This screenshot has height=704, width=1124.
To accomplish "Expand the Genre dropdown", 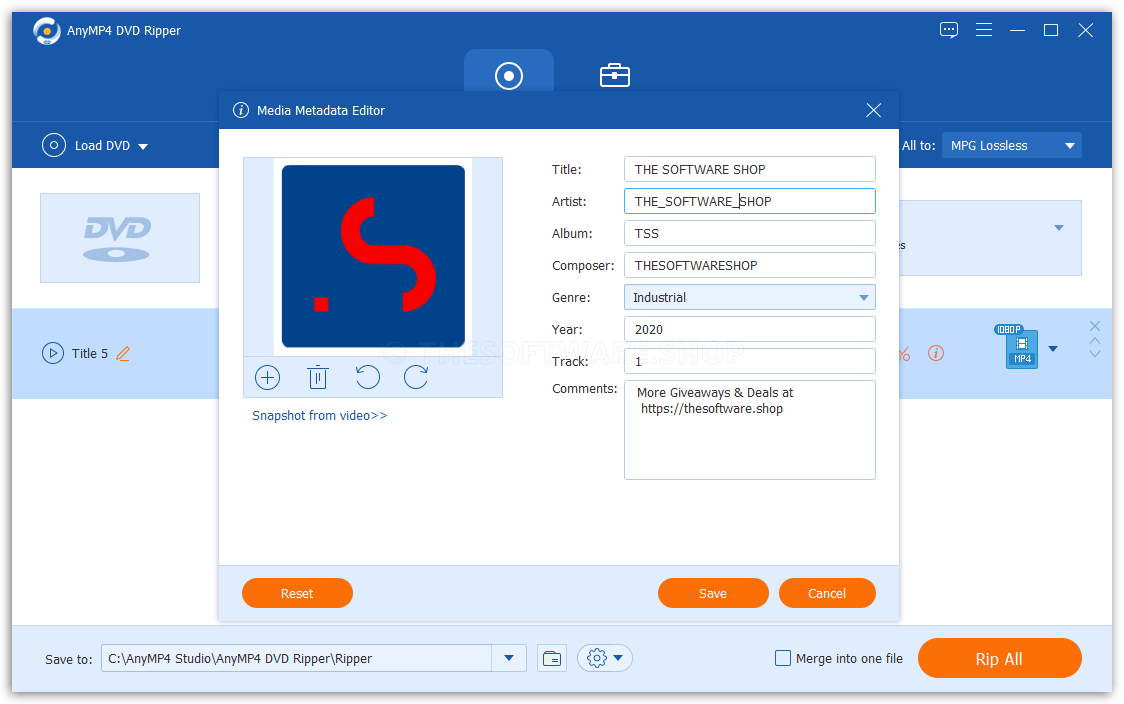I will 863,298.
